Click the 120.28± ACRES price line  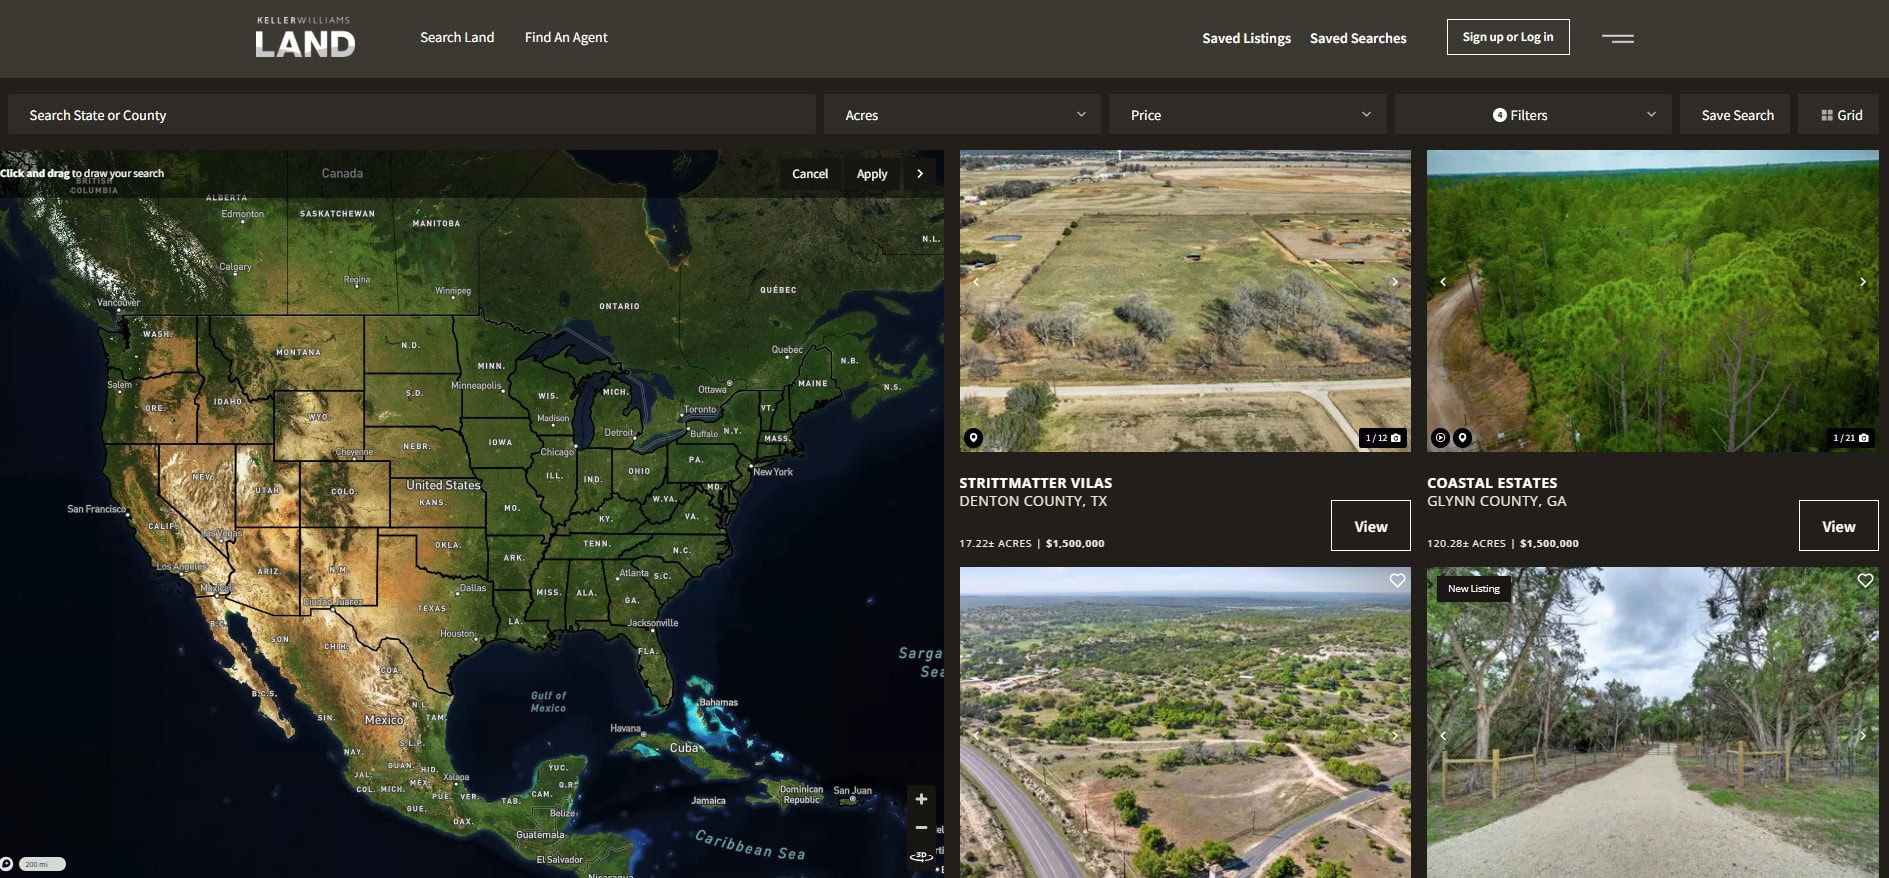pyautogui.click(x=1503, y=544)
